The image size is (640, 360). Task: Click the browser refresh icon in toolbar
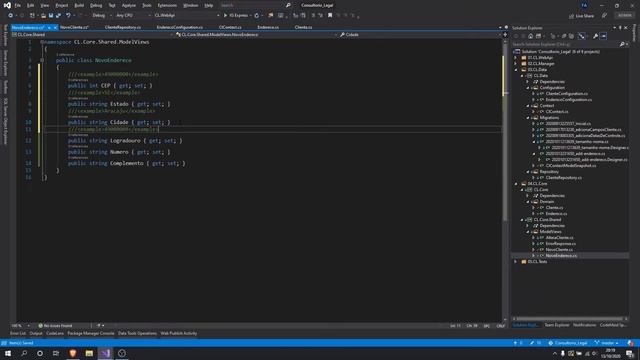coord(257,16)
